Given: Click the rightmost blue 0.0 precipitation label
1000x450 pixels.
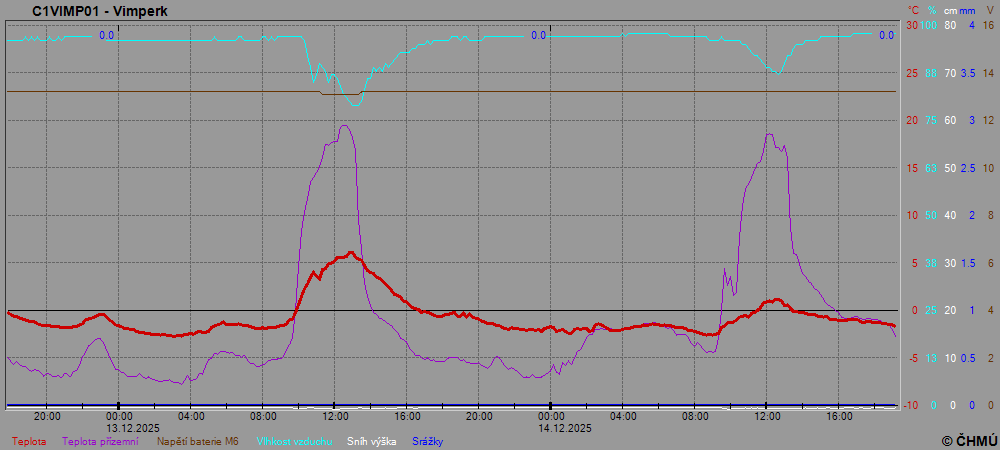Looking at the screenshot, I should [x=886, y=35].
